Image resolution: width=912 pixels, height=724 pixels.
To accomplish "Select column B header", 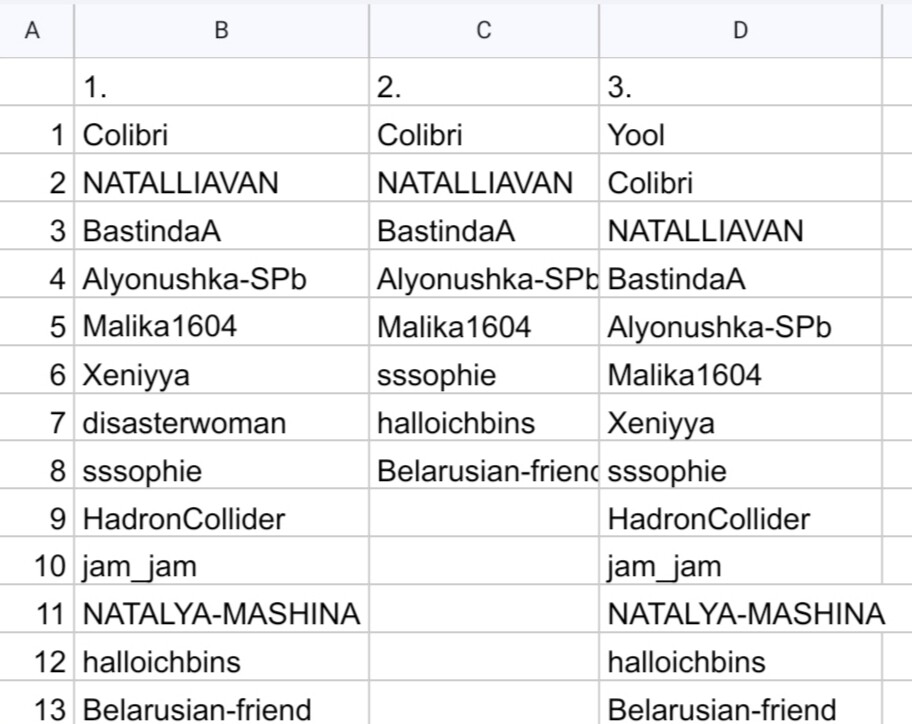I will pos(222,31).
